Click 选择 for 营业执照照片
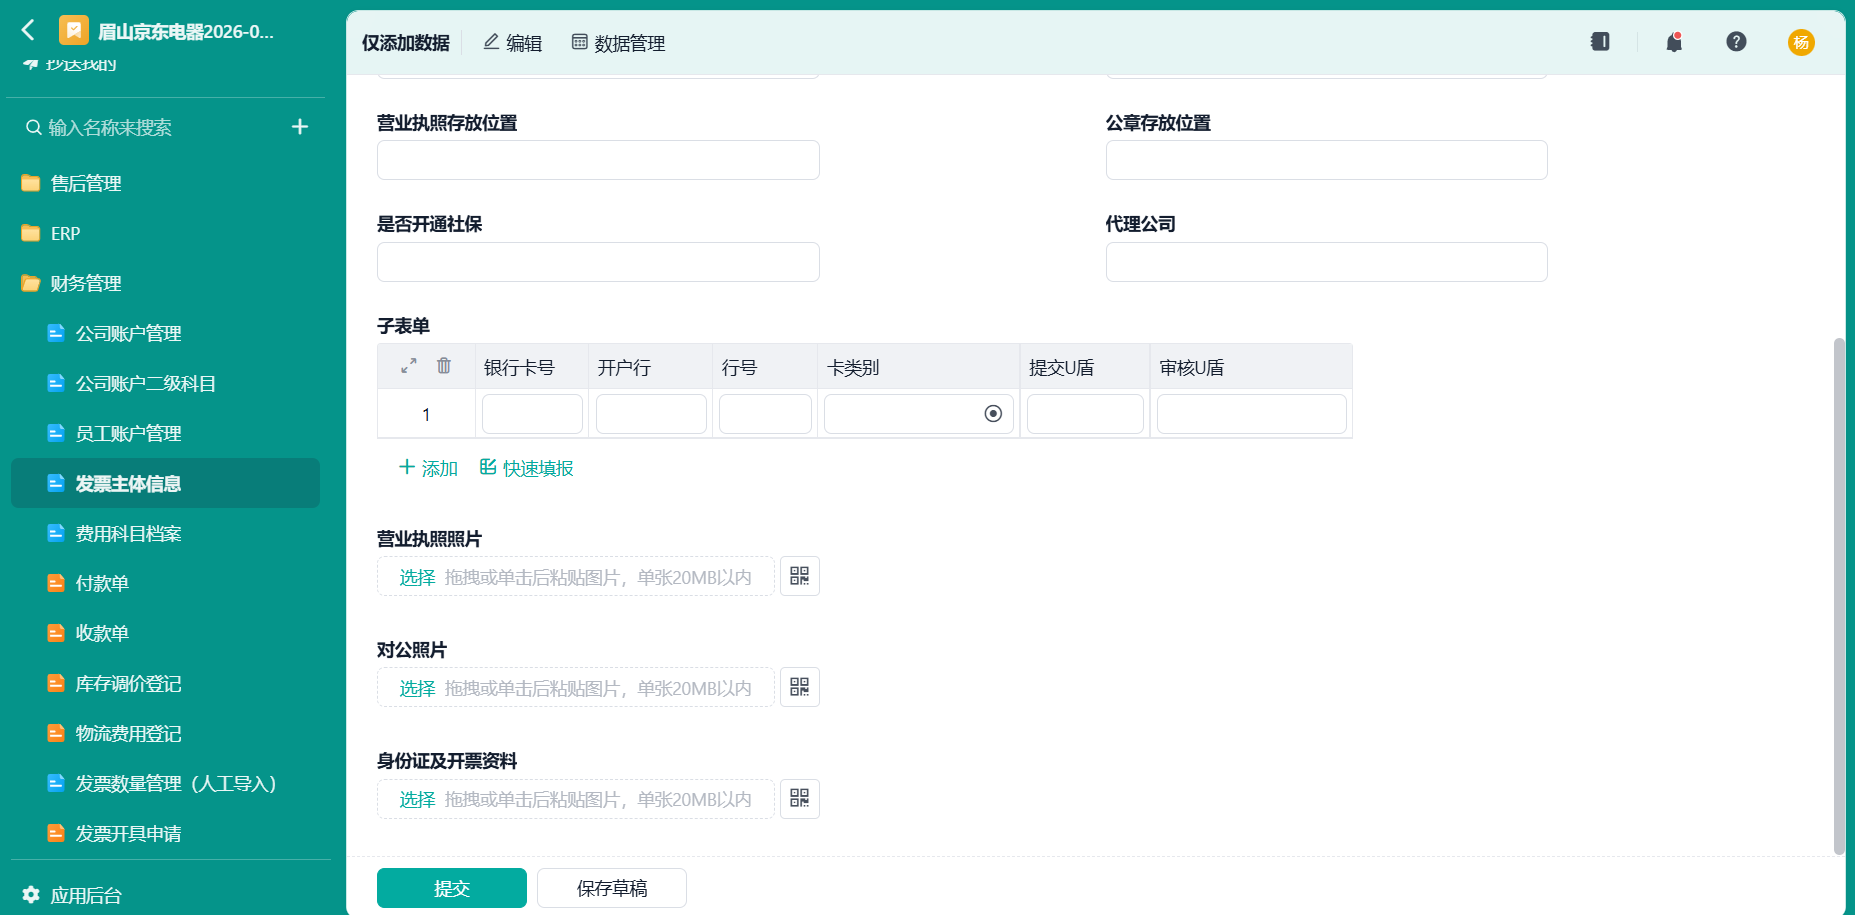This screenshot has width=1855, height=915. pyautogui.click(x=417, y=577)
